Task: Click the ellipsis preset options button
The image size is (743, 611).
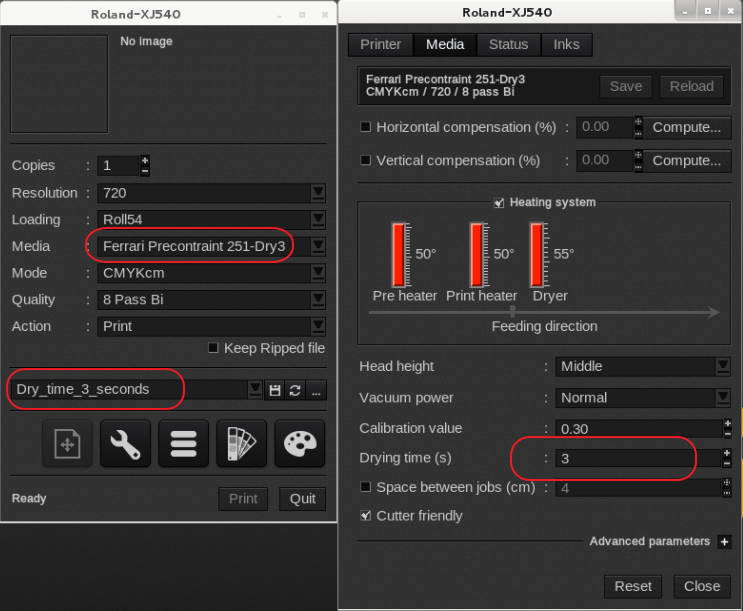Action: point(316,390)
